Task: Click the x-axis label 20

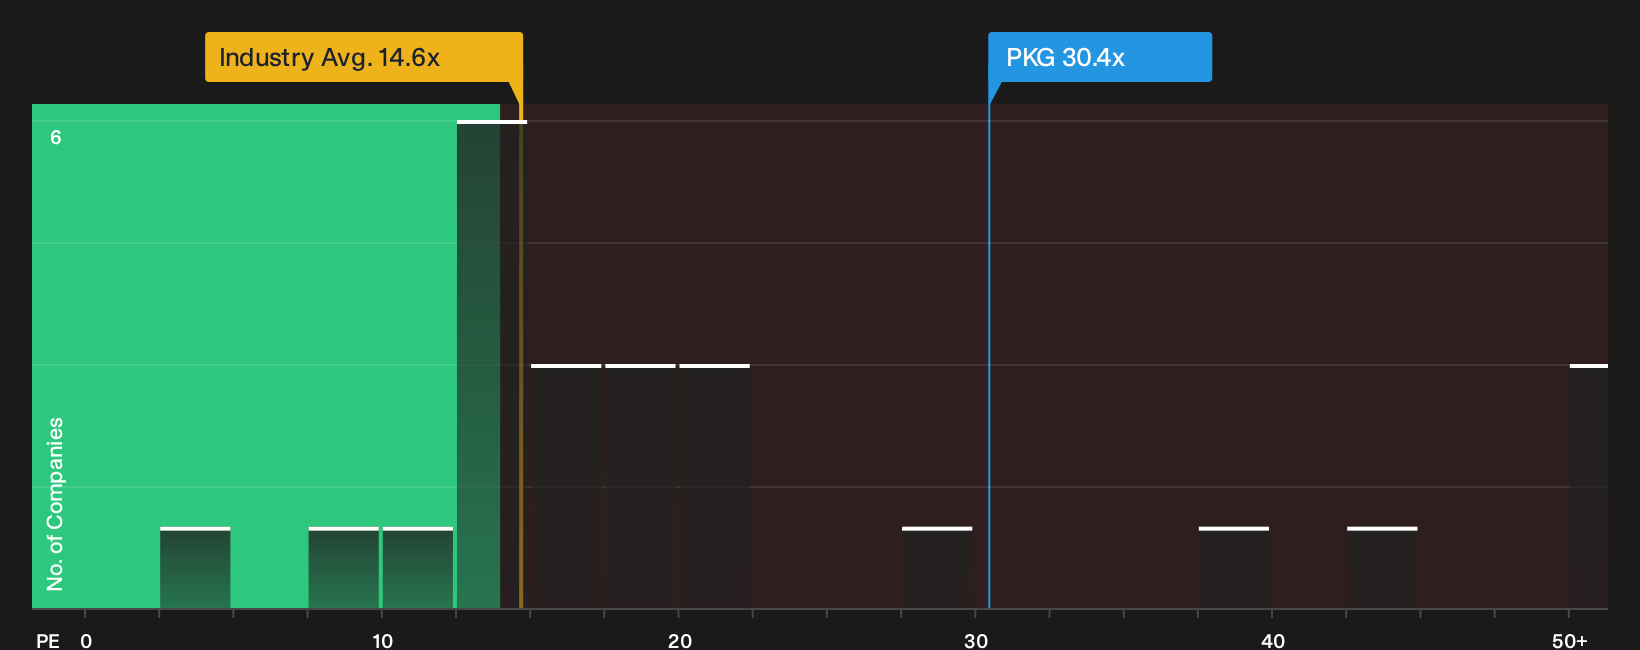Action: [x=679, y=641]
